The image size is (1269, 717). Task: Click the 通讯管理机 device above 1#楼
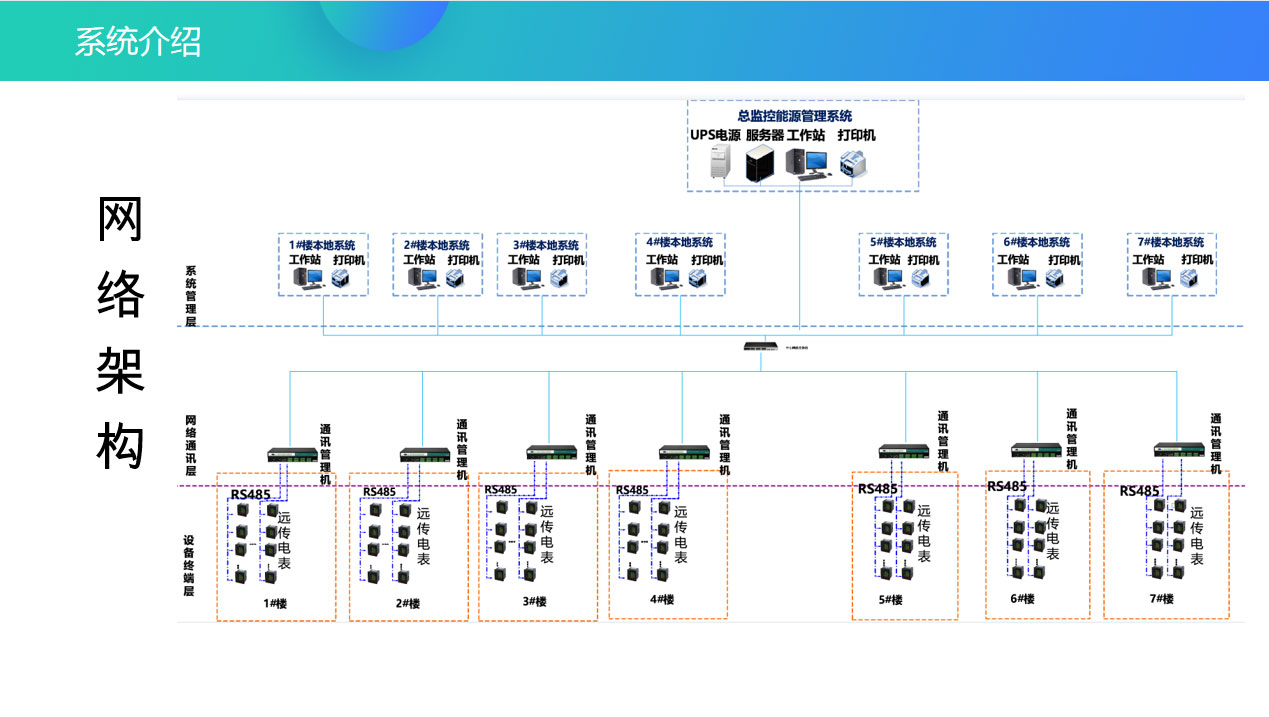pyautogui.click(x=292, y=454)
